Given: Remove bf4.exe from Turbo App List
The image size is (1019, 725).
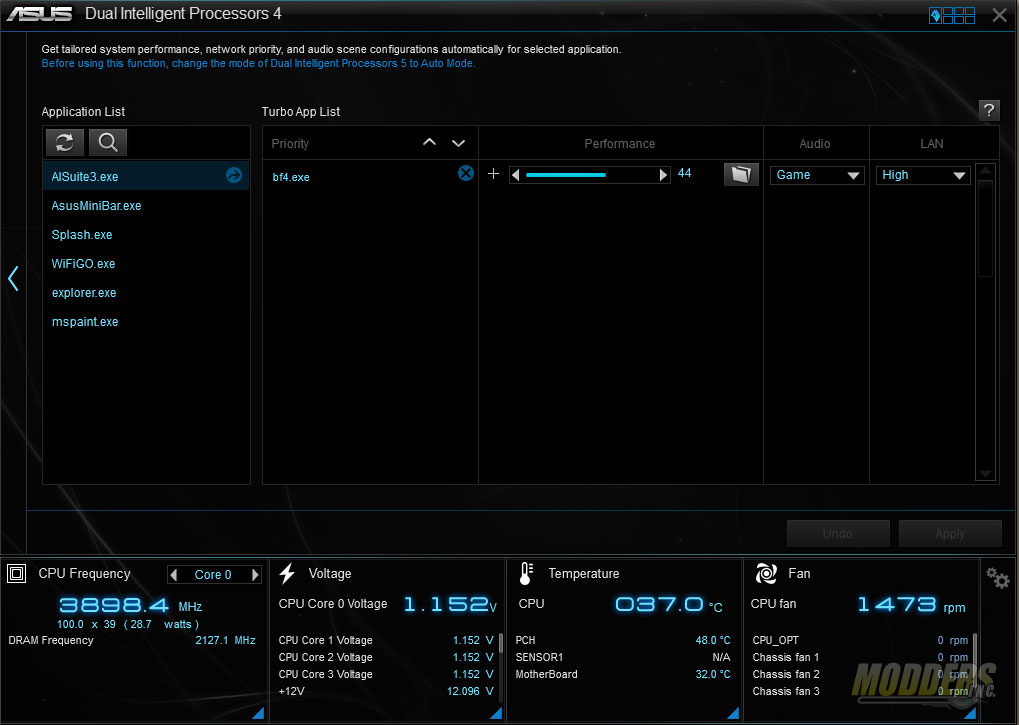Looking at the screenshot, I should pyautogui.click(x=466, y=174).
